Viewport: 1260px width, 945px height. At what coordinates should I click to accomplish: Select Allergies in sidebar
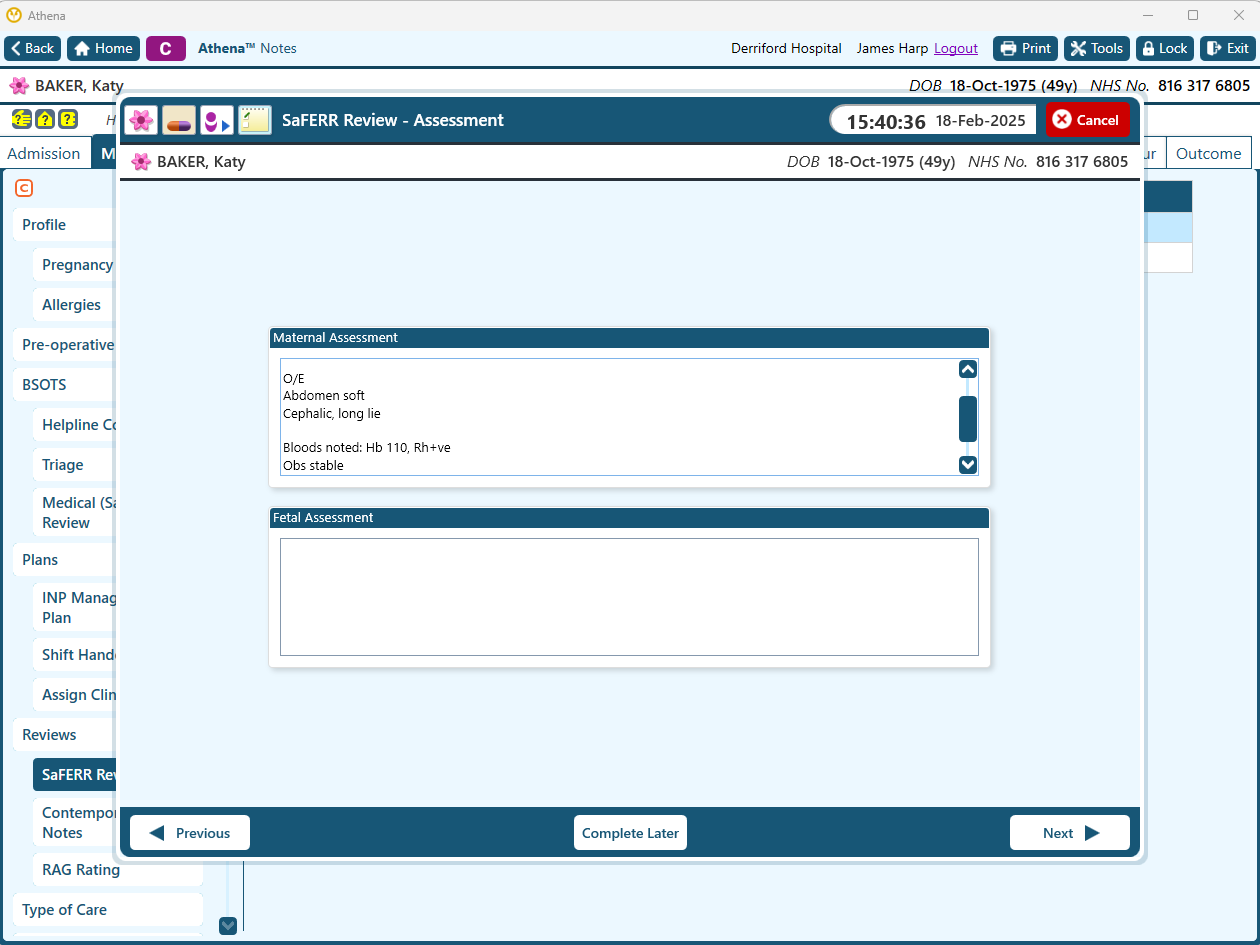click(74, 305)
